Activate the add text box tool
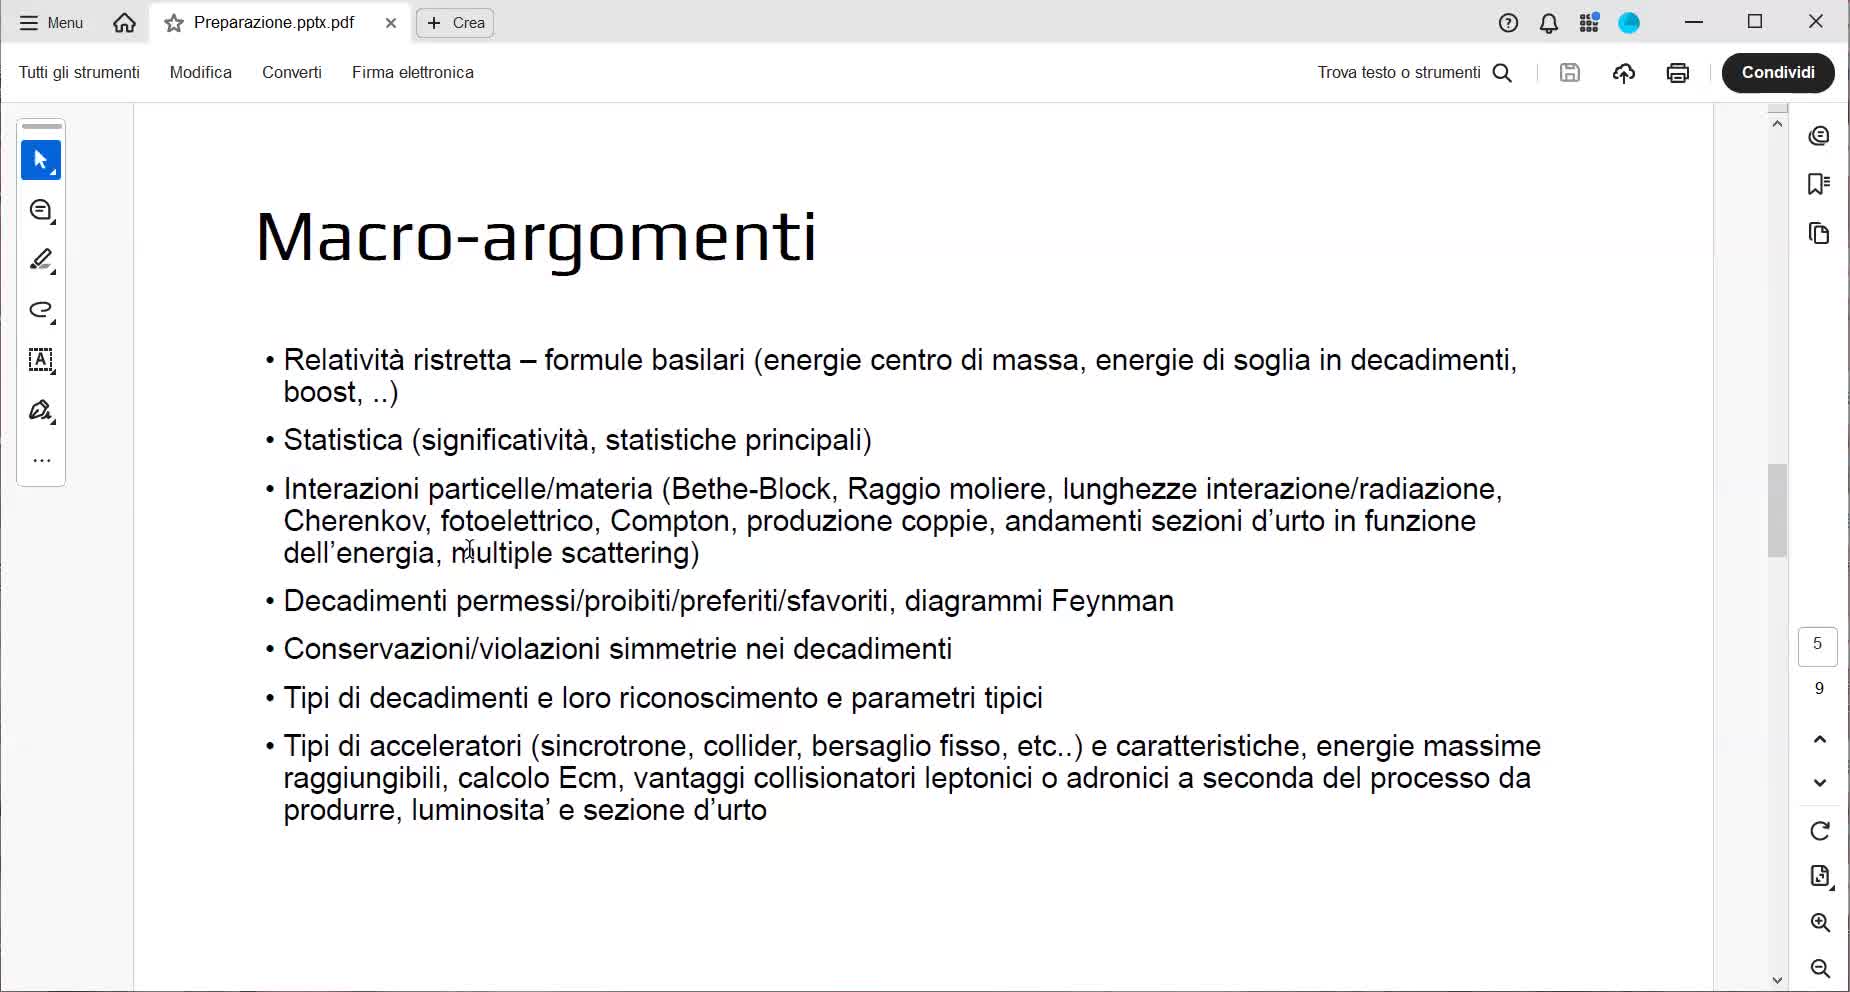Image resolution: width=1850 pixels, height=992 pixels. (41, 361)
